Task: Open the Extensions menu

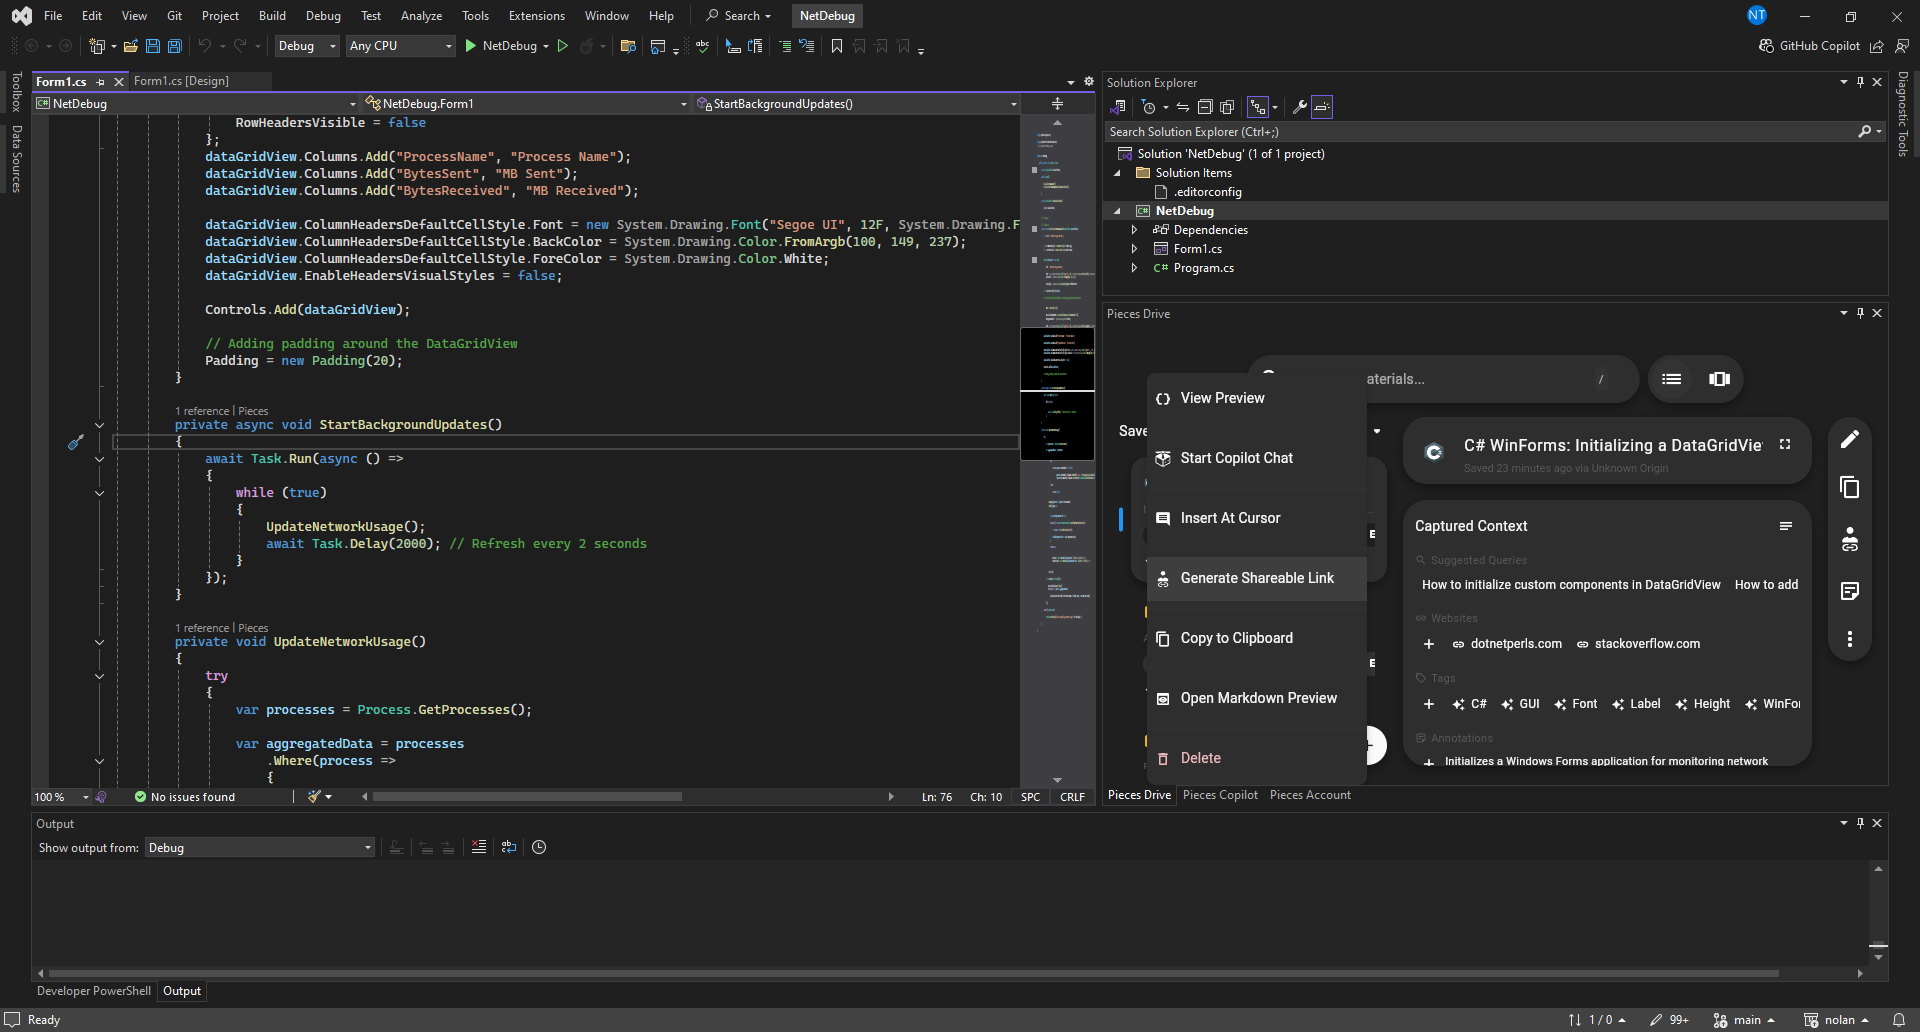Action: point(536,16)
